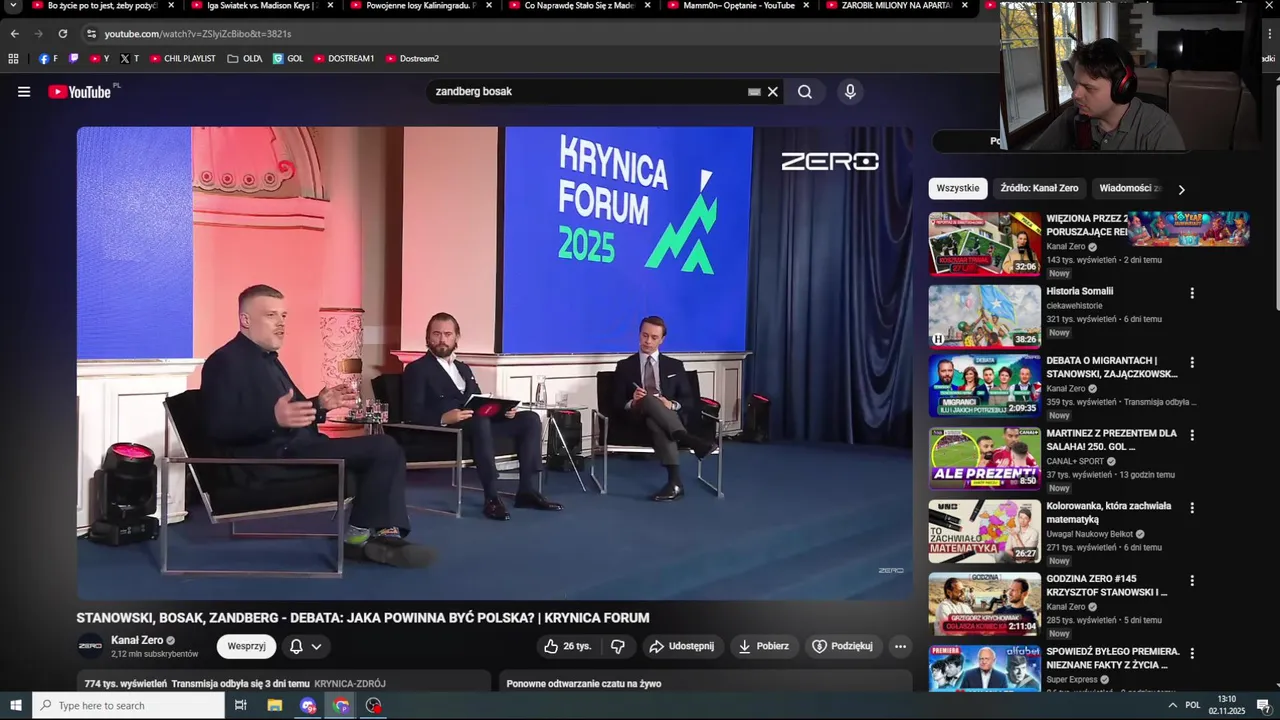
Task: Go to the YouTube home logo
Action: click(x=79, y=92)
